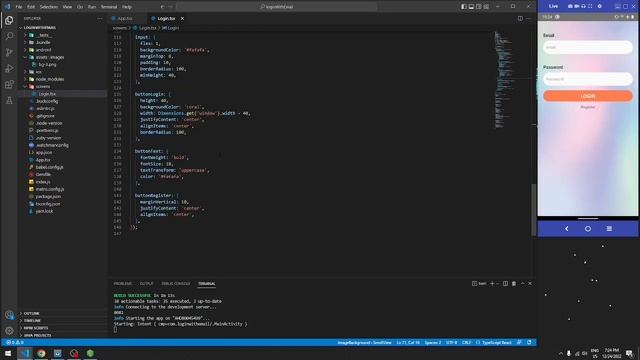The height and width of the screenshot is (360, 640).
Task: Kill the terminal with the trash icon
Action: (x=514, y=283)
